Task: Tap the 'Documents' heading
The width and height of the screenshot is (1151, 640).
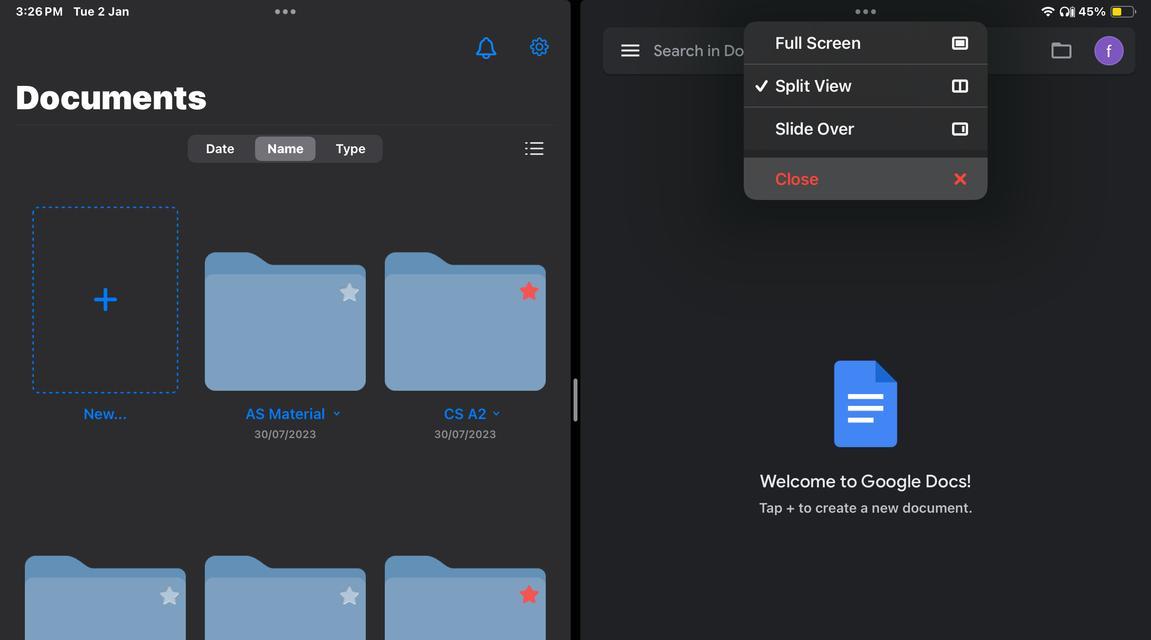Action: pyautogui.click(x=111, y=98)
